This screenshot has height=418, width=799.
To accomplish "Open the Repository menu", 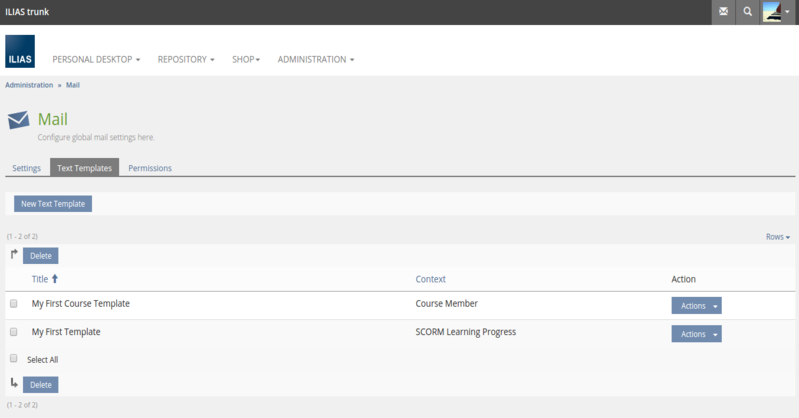I will [x=186, y=60].
